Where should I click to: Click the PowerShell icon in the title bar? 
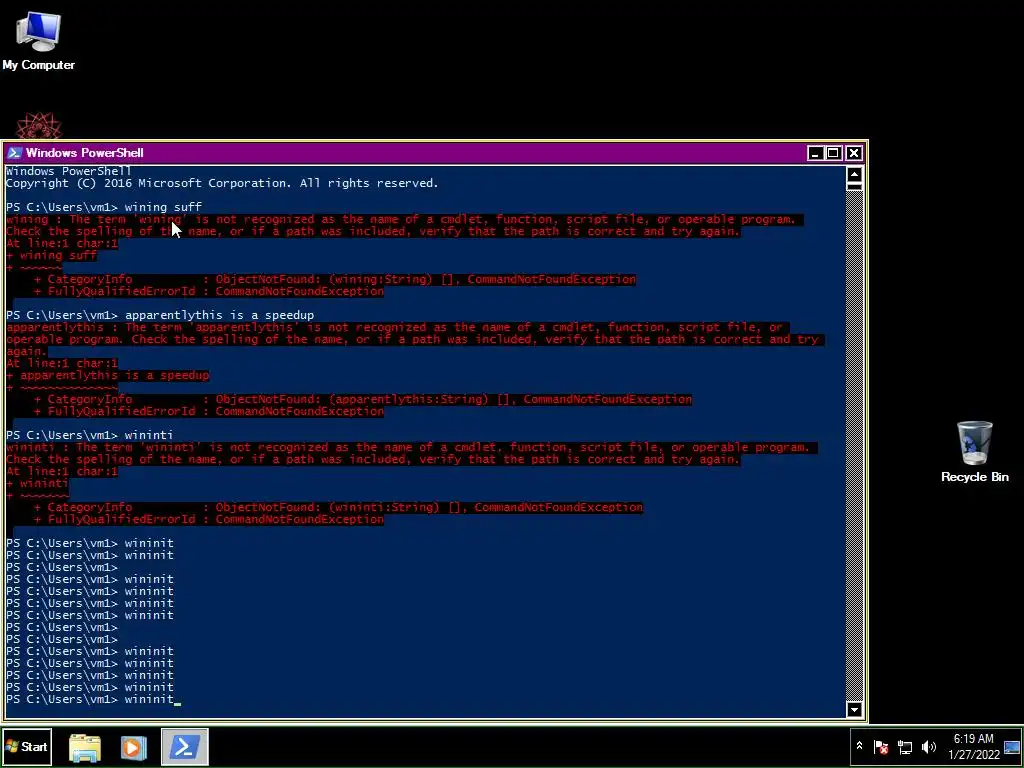[x=14, y=153]
